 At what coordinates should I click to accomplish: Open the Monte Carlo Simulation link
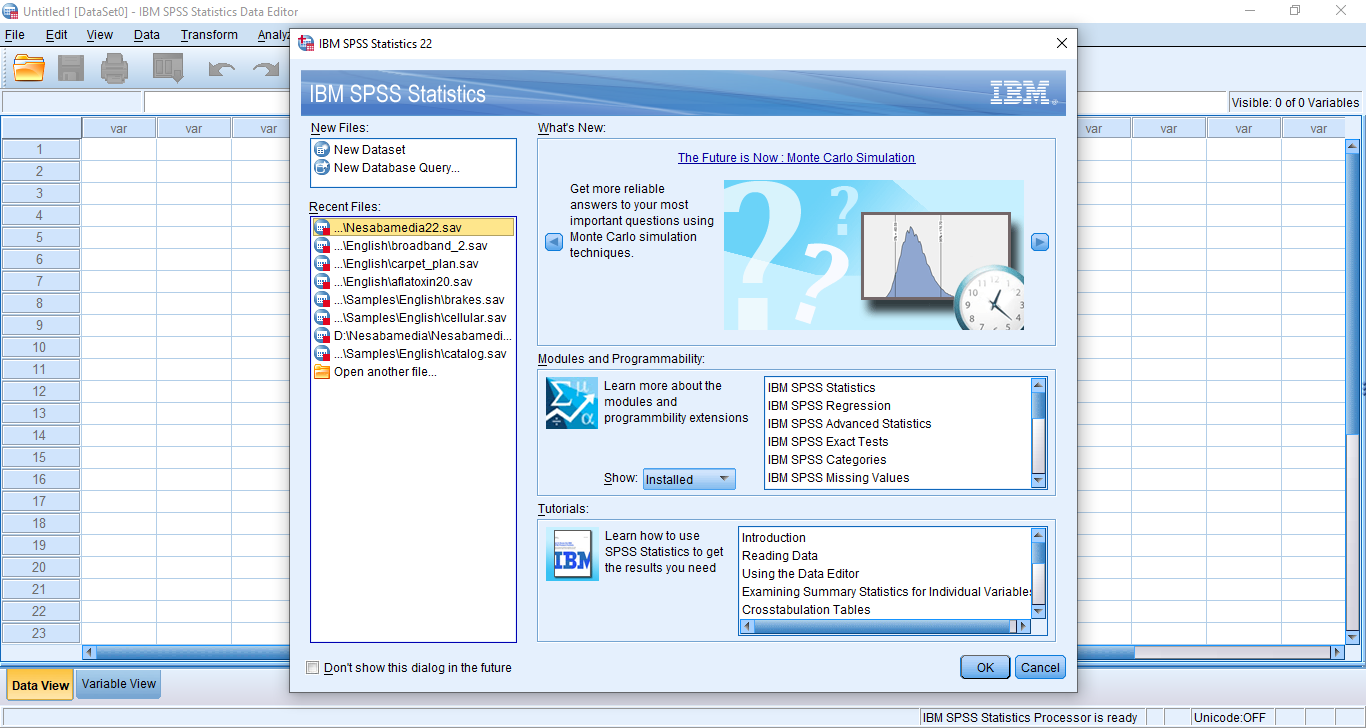[796, 158]
